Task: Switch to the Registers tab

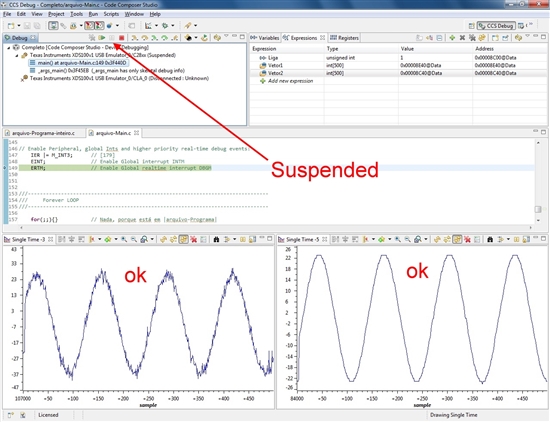Action: [344, 38]
